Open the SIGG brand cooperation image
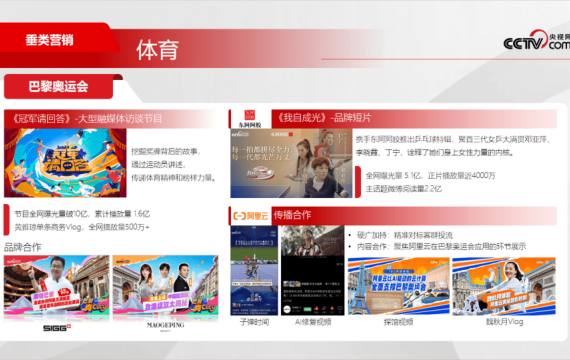Screen dimensions: 570x360 click(56, 285)
